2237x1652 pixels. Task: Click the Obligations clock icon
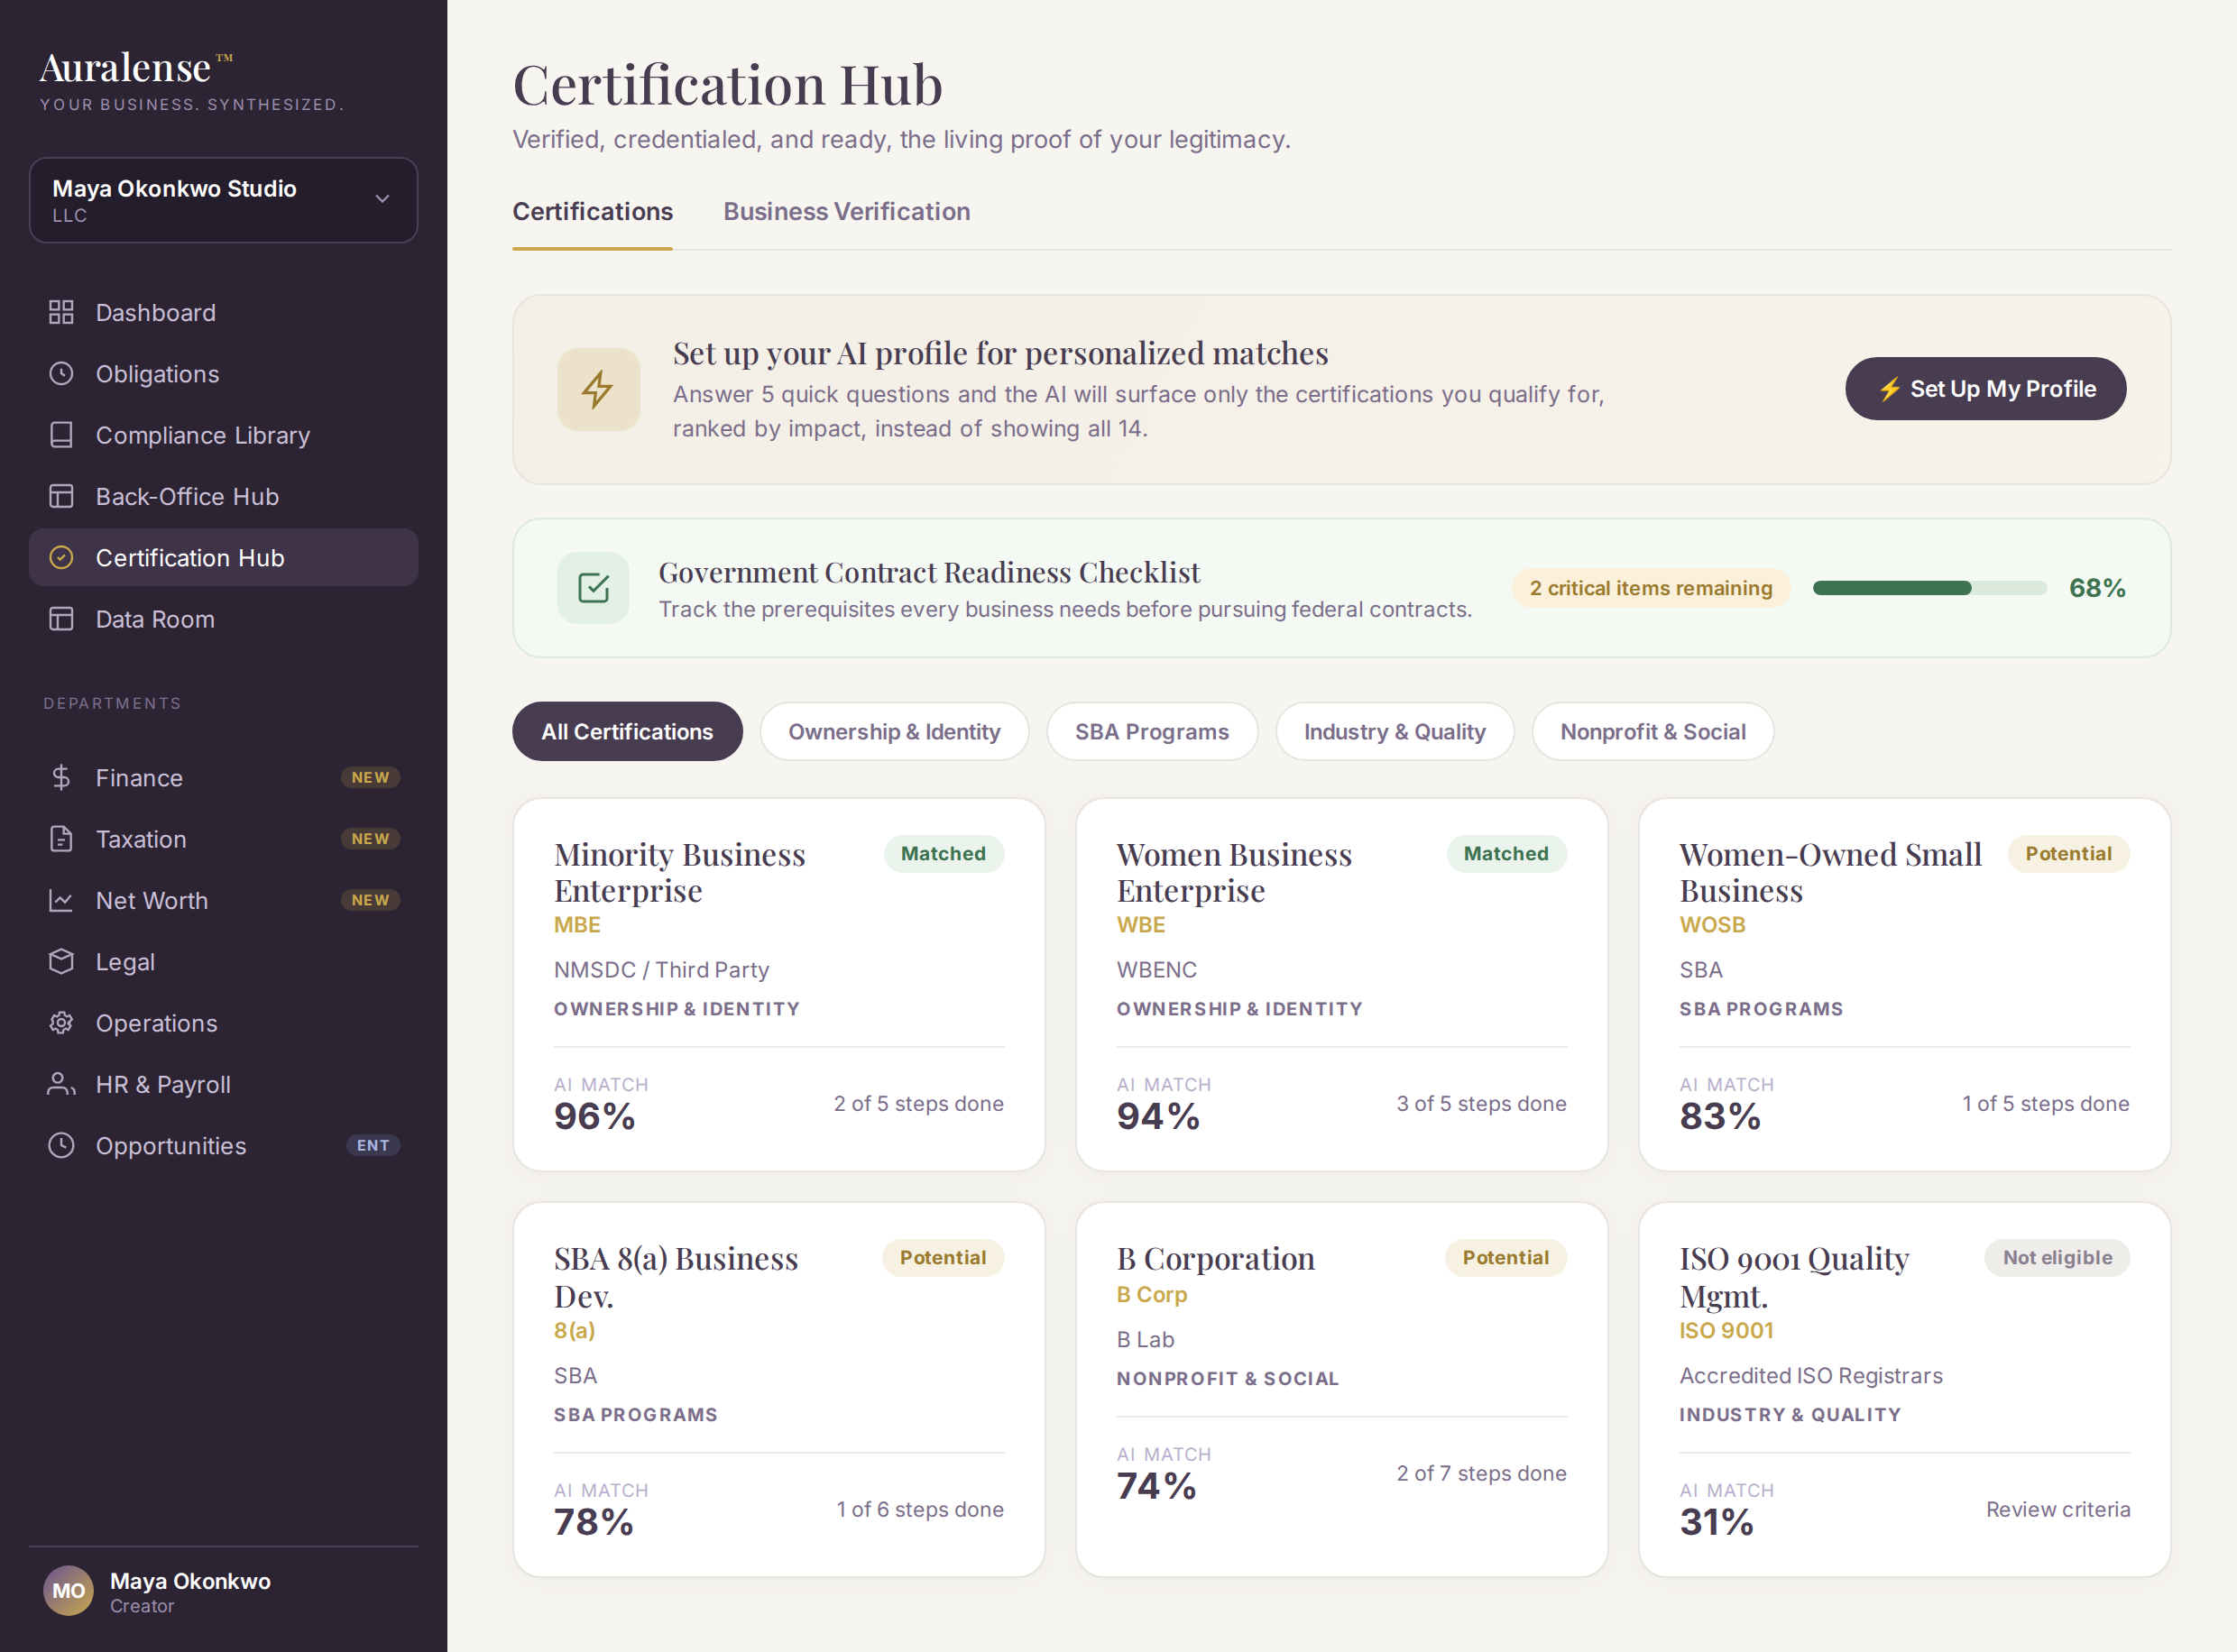(61, 373)
